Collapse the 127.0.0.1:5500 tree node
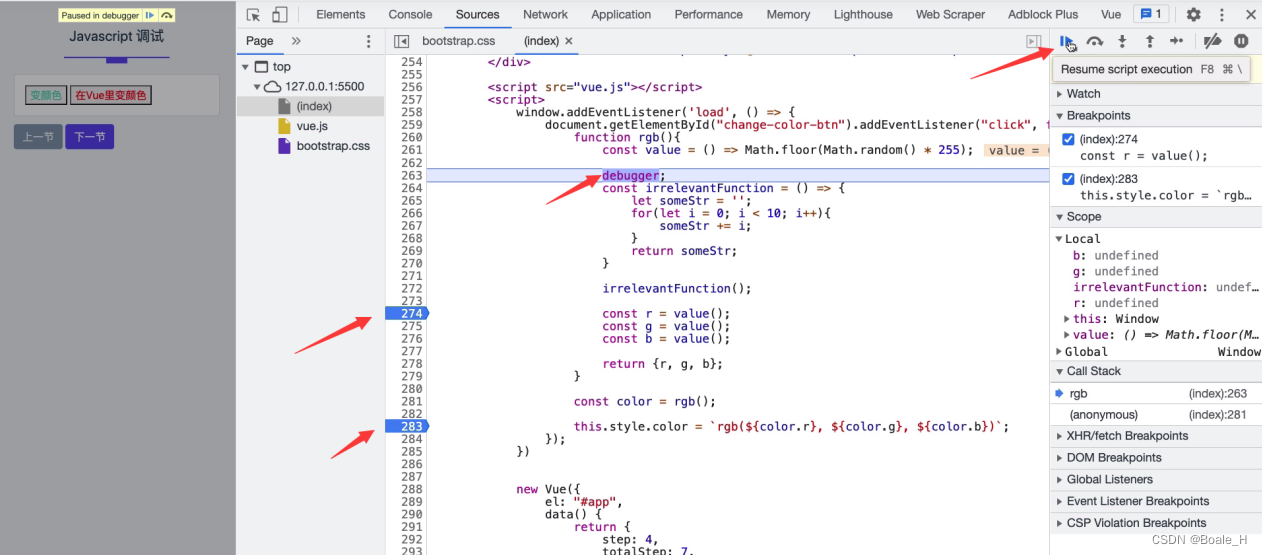The image size is (1262, 555). (x=257, y=87)
